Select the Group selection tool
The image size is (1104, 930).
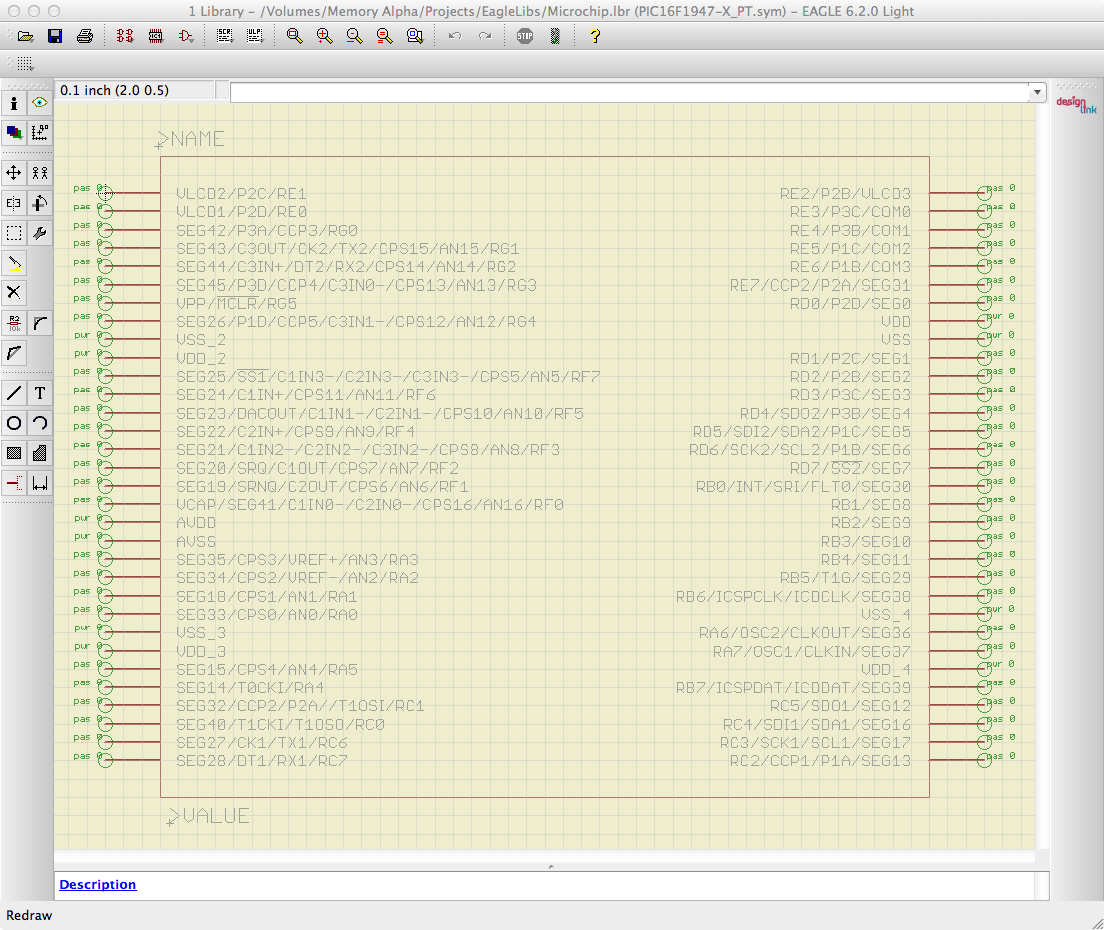click(14, 233)
